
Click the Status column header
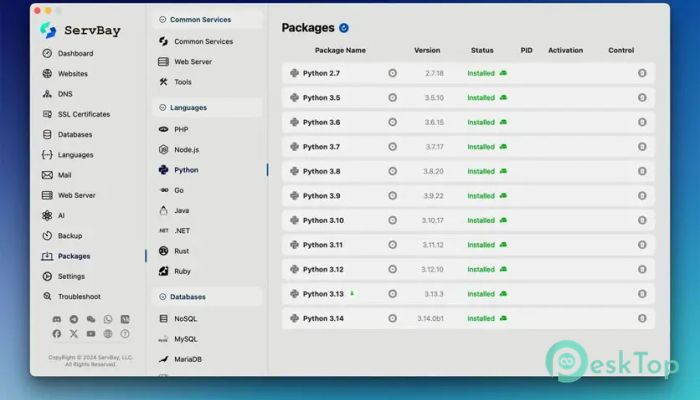pyautogui.click(x=482, y=50)
